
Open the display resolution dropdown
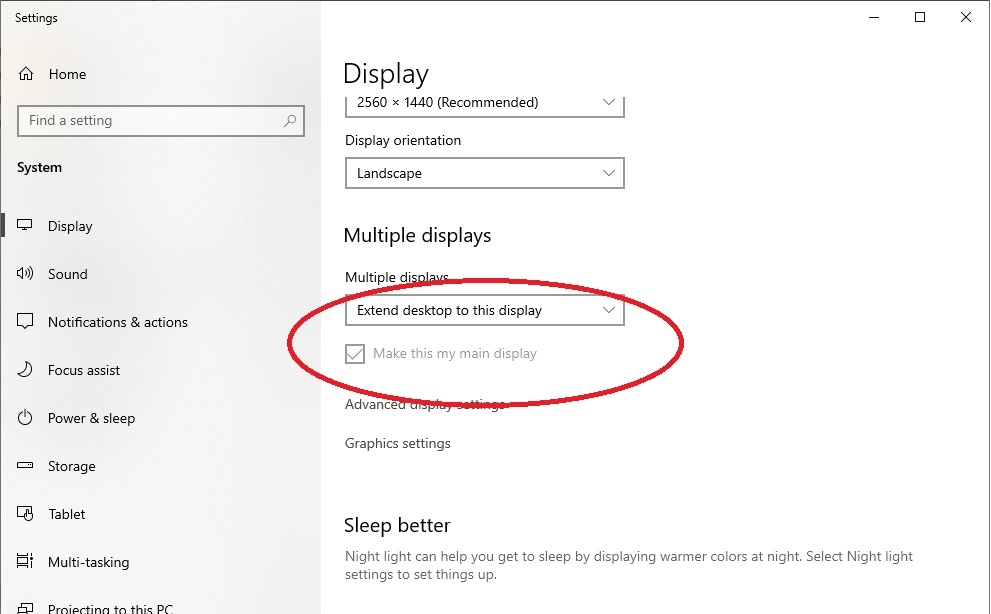tap(485, 105)
